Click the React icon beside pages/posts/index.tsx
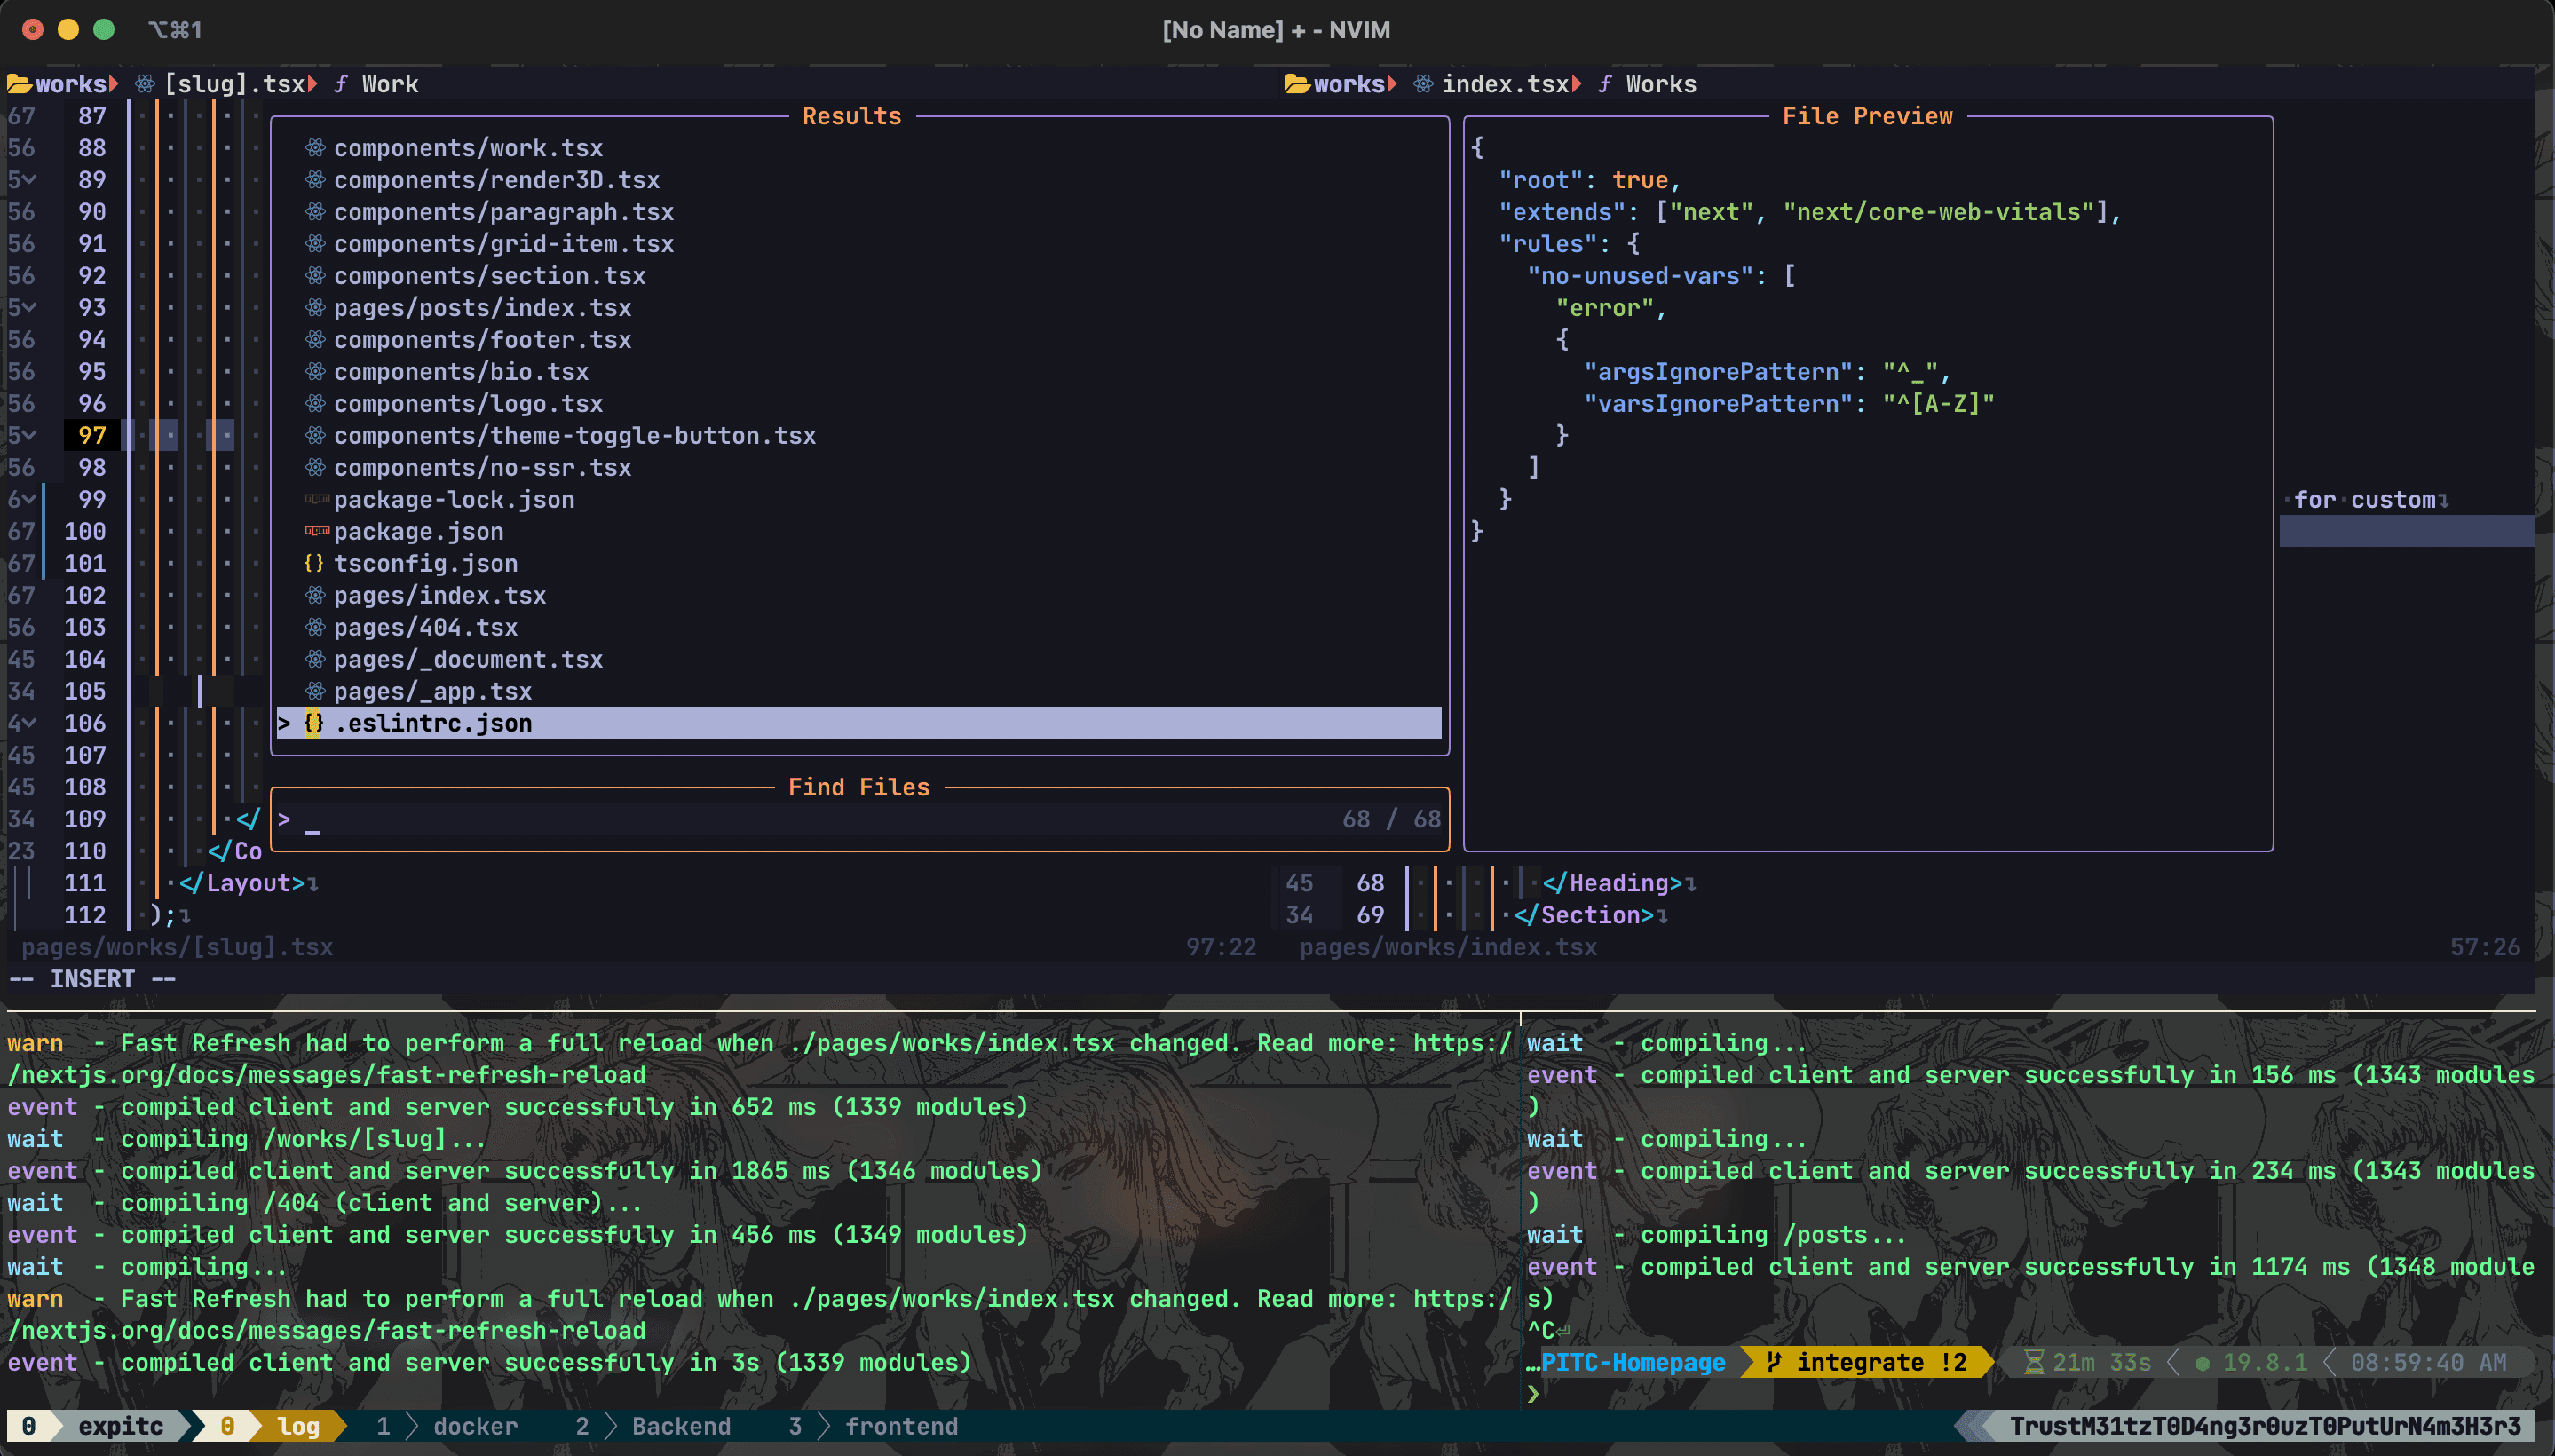The width and height of the screenshot is (2555, 1456). [x=315, y=308]
